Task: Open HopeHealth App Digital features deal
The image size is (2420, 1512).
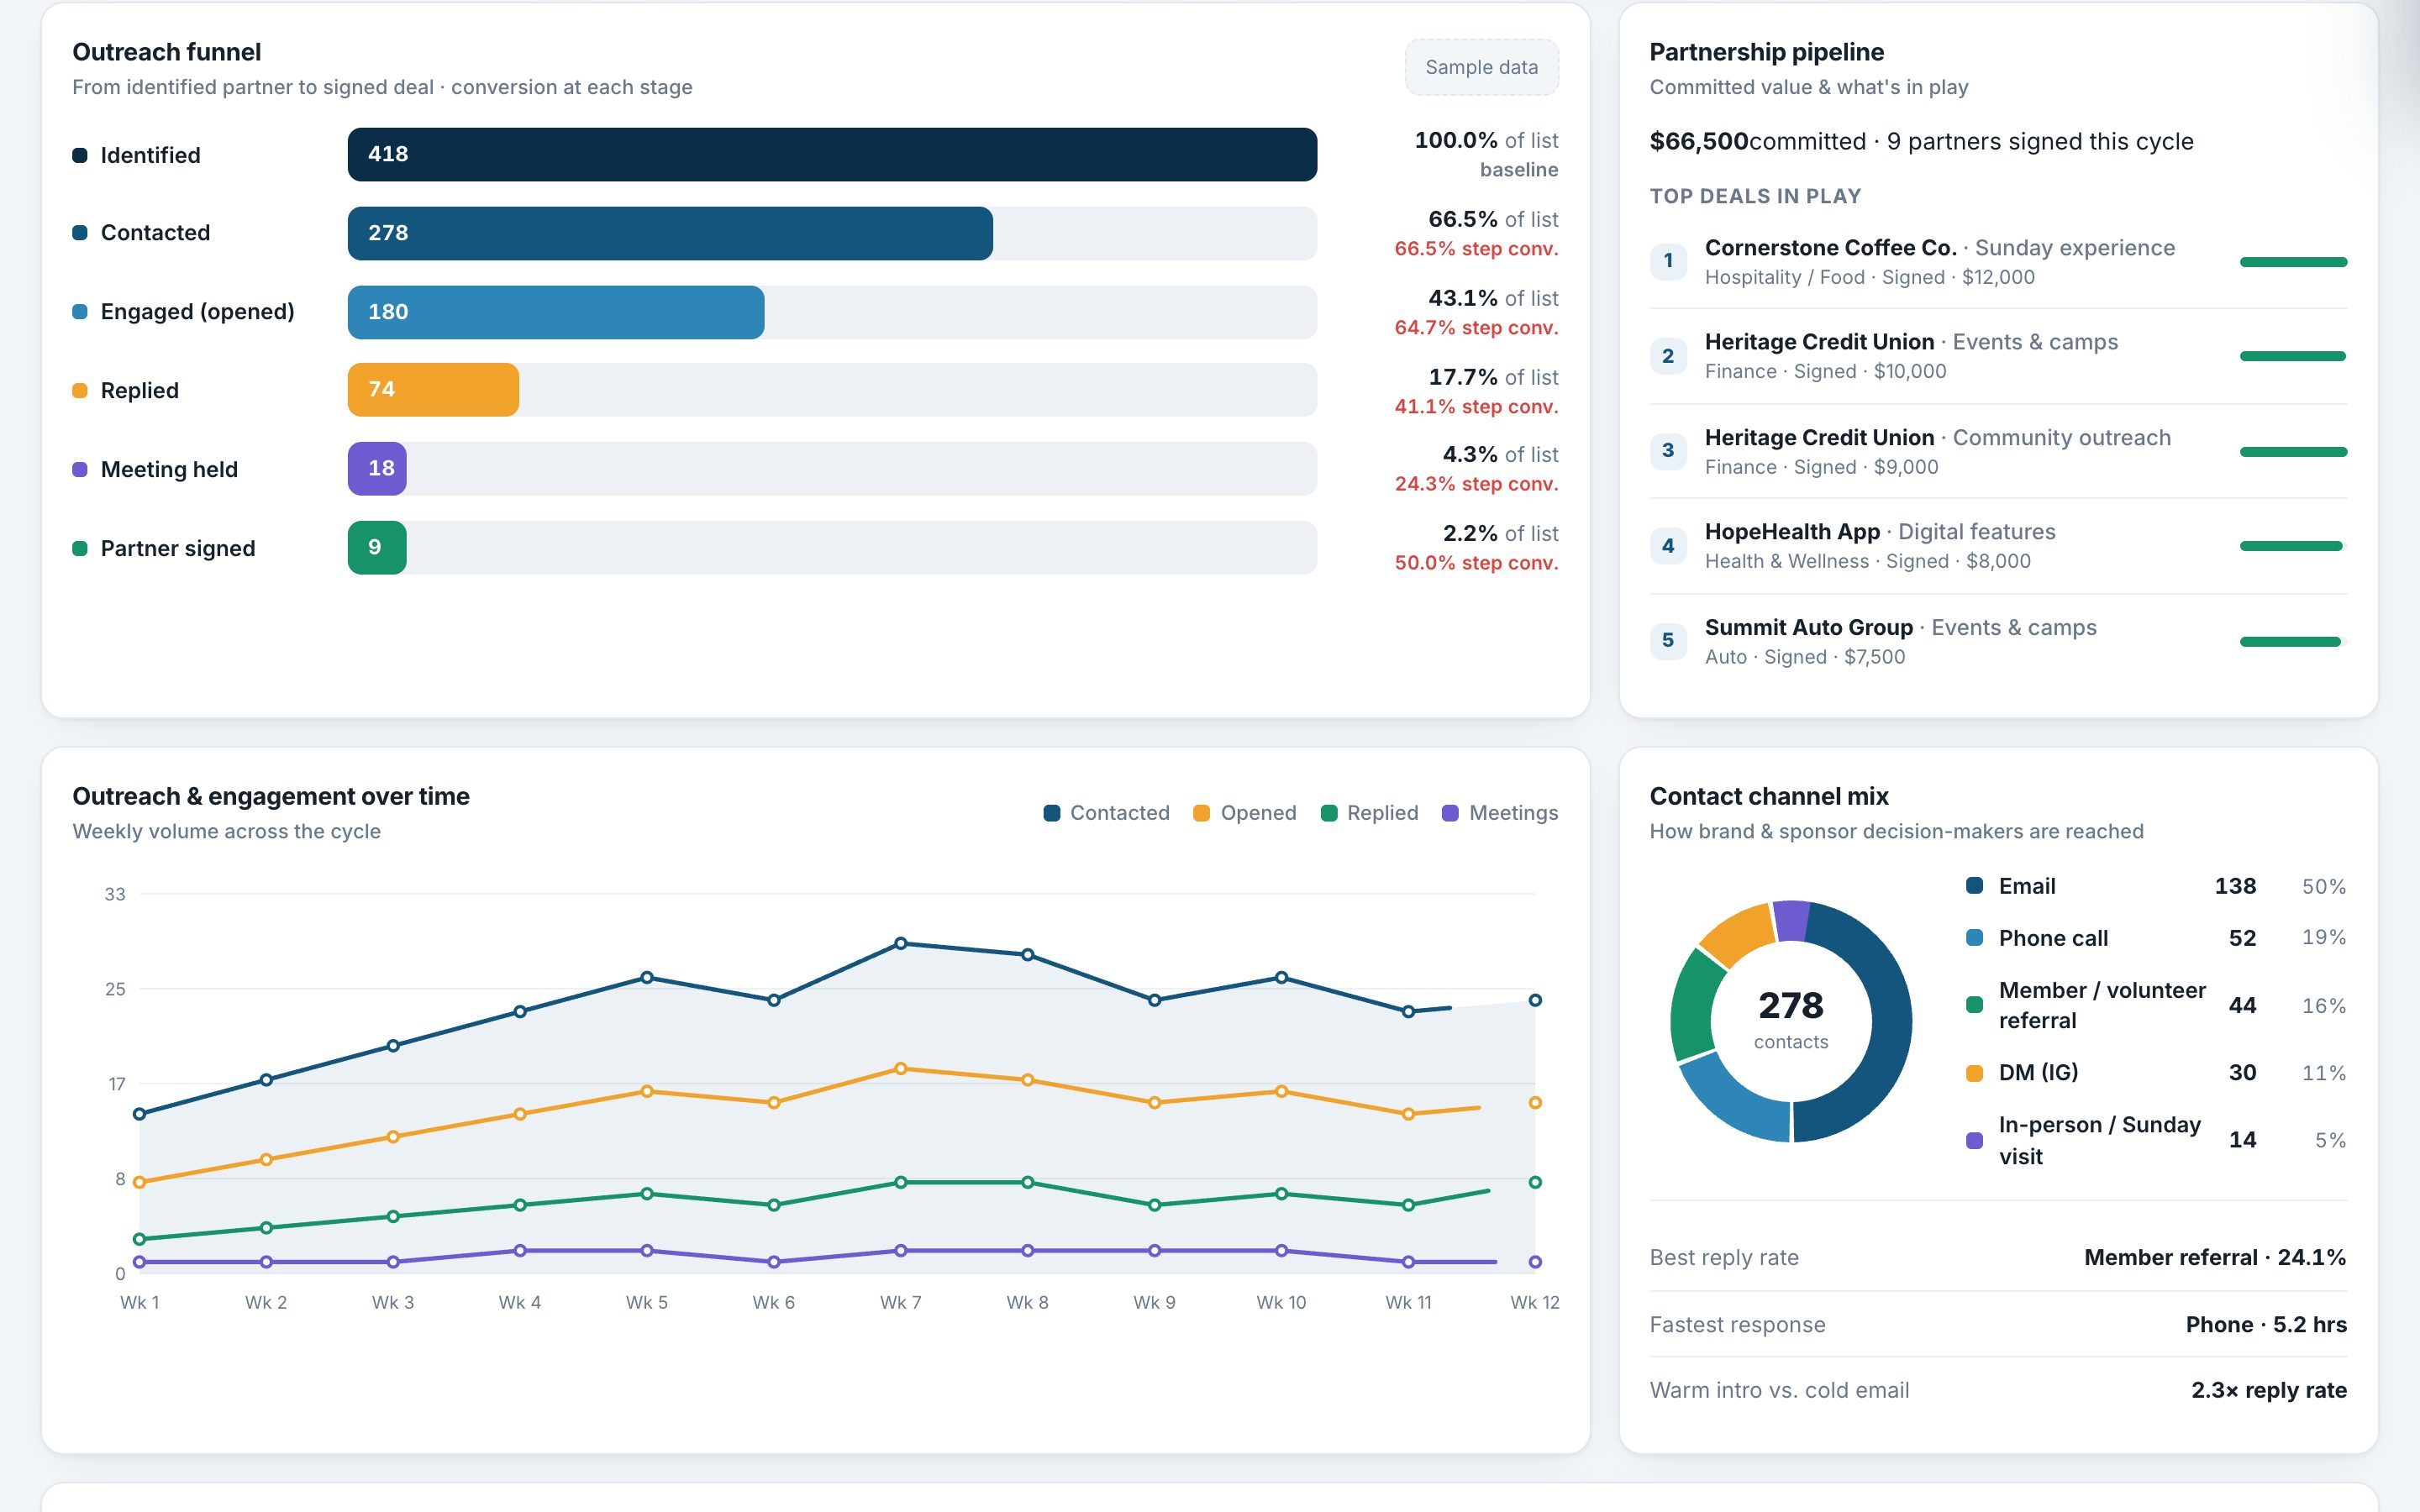Action: 1998,546
